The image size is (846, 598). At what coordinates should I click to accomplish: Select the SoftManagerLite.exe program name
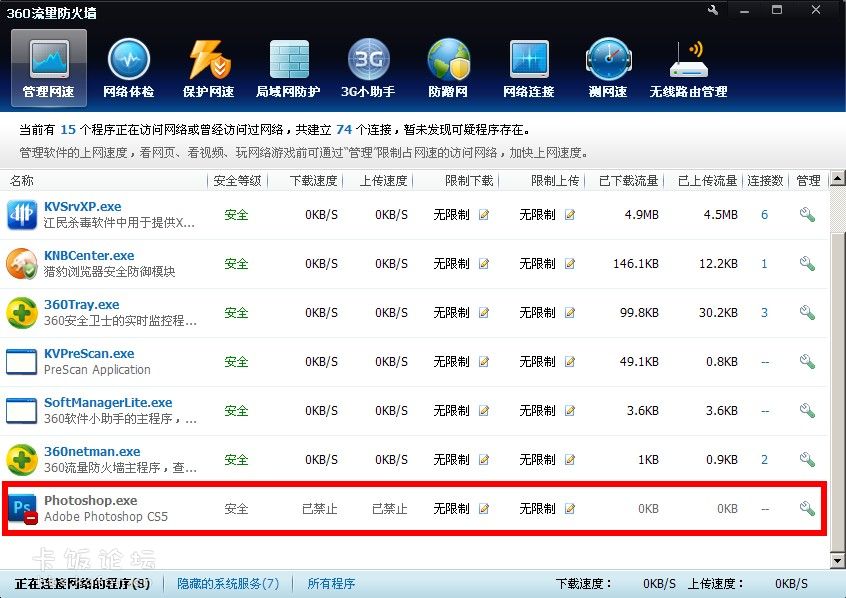pos(108,403)
